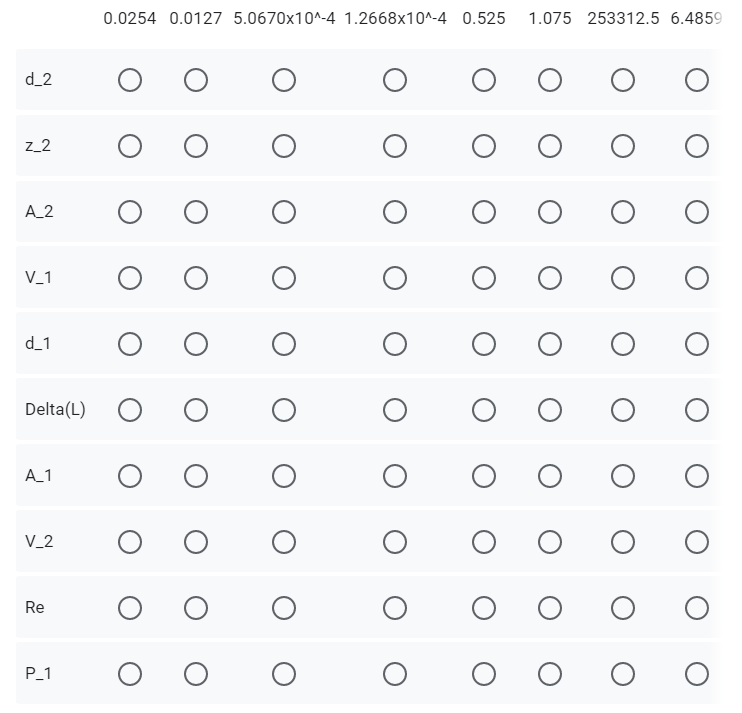Pick 253312.5 for row d_2
This screenshot has height=713, width=742.
click(x=623, y=80)
